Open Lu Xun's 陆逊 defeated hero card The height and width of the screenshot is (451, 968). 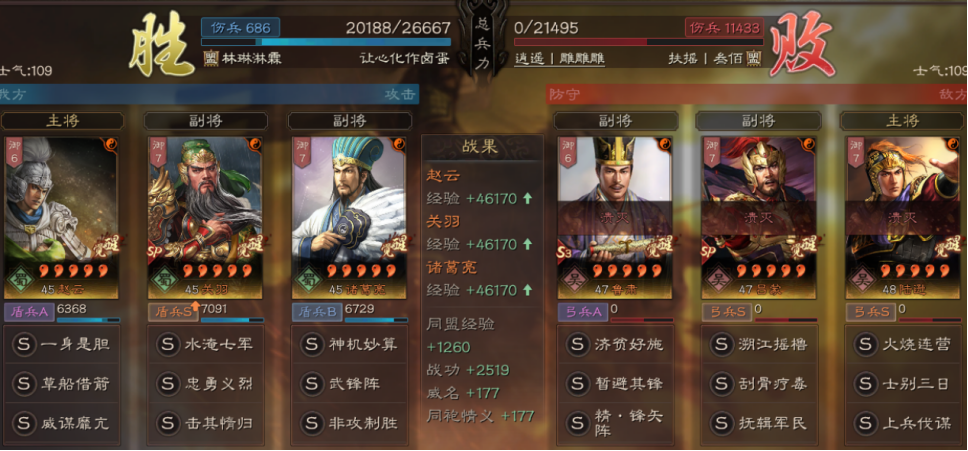(903, 217)
